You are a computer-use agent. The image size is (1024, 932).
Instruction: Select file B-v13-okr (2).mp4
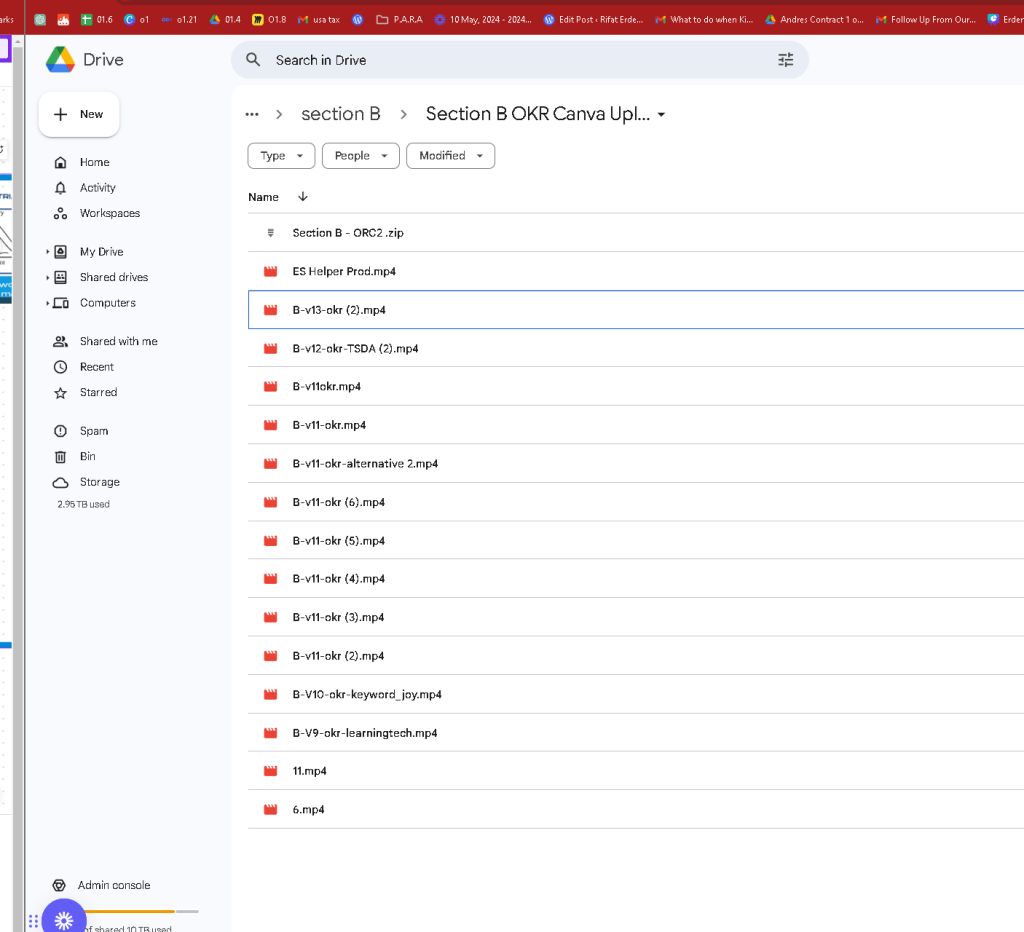tap(636, 310)
